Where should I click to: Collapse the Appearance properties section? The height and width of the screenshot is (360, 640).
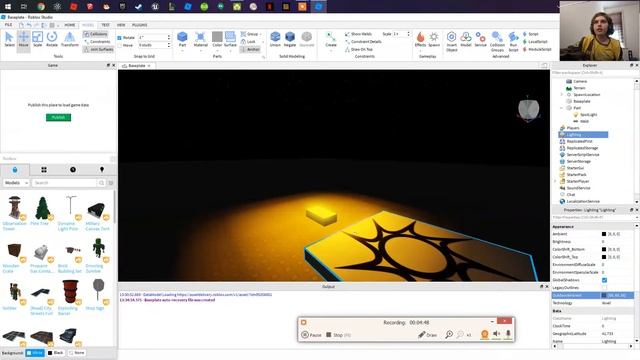562,227
